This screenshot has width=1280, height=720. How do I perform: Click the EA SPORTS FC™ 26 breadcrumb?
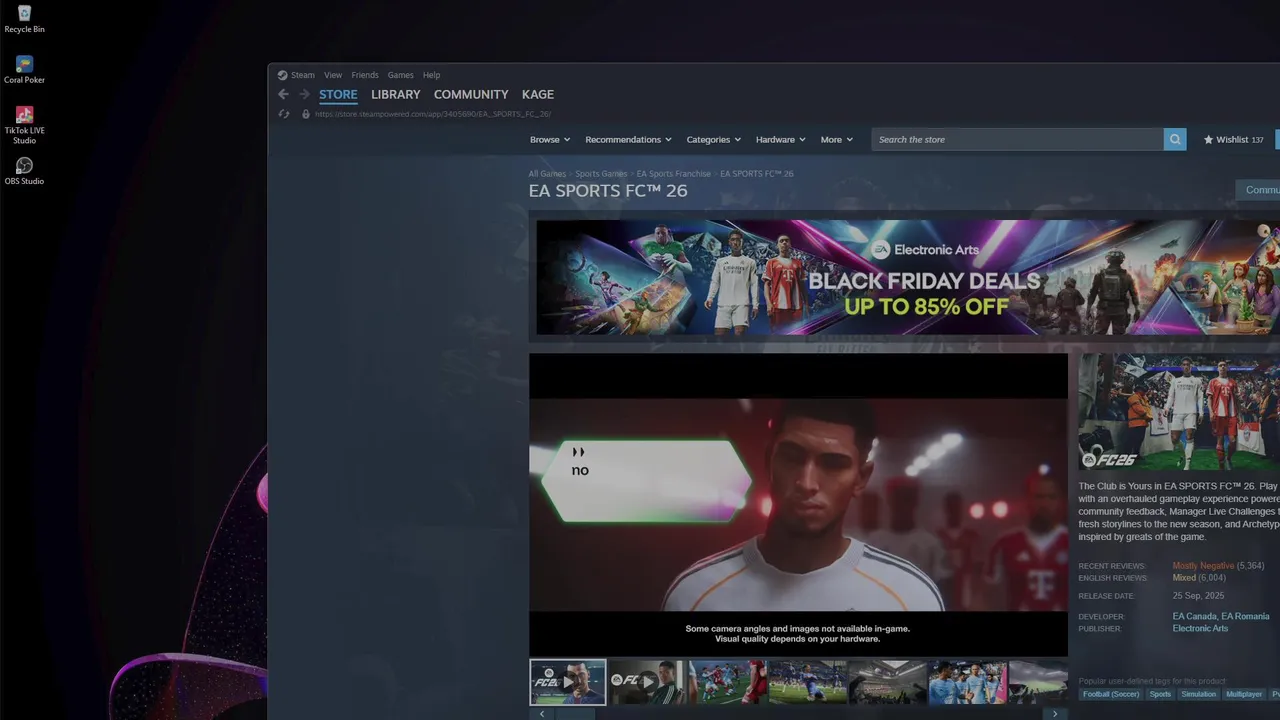[757, 174]
